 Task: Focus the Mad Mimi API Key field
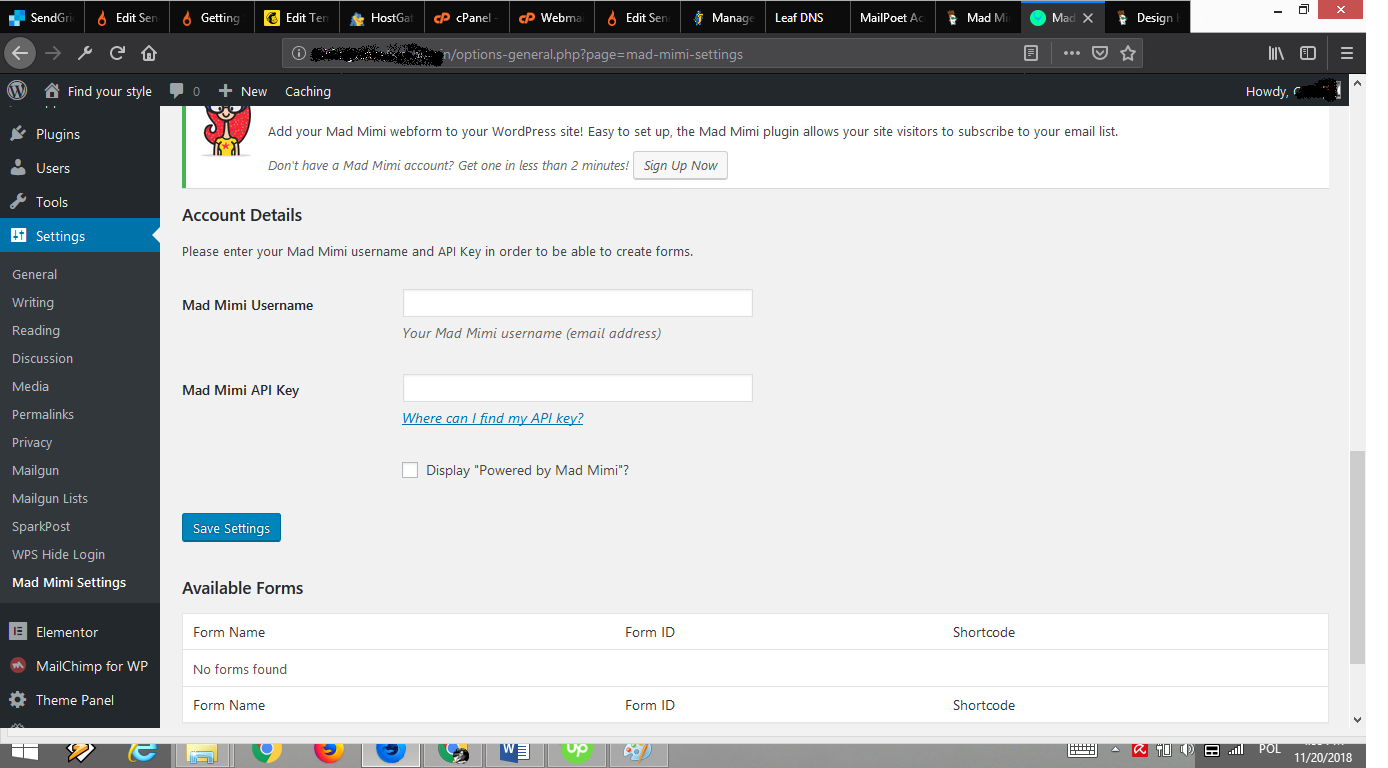point(577,388)
